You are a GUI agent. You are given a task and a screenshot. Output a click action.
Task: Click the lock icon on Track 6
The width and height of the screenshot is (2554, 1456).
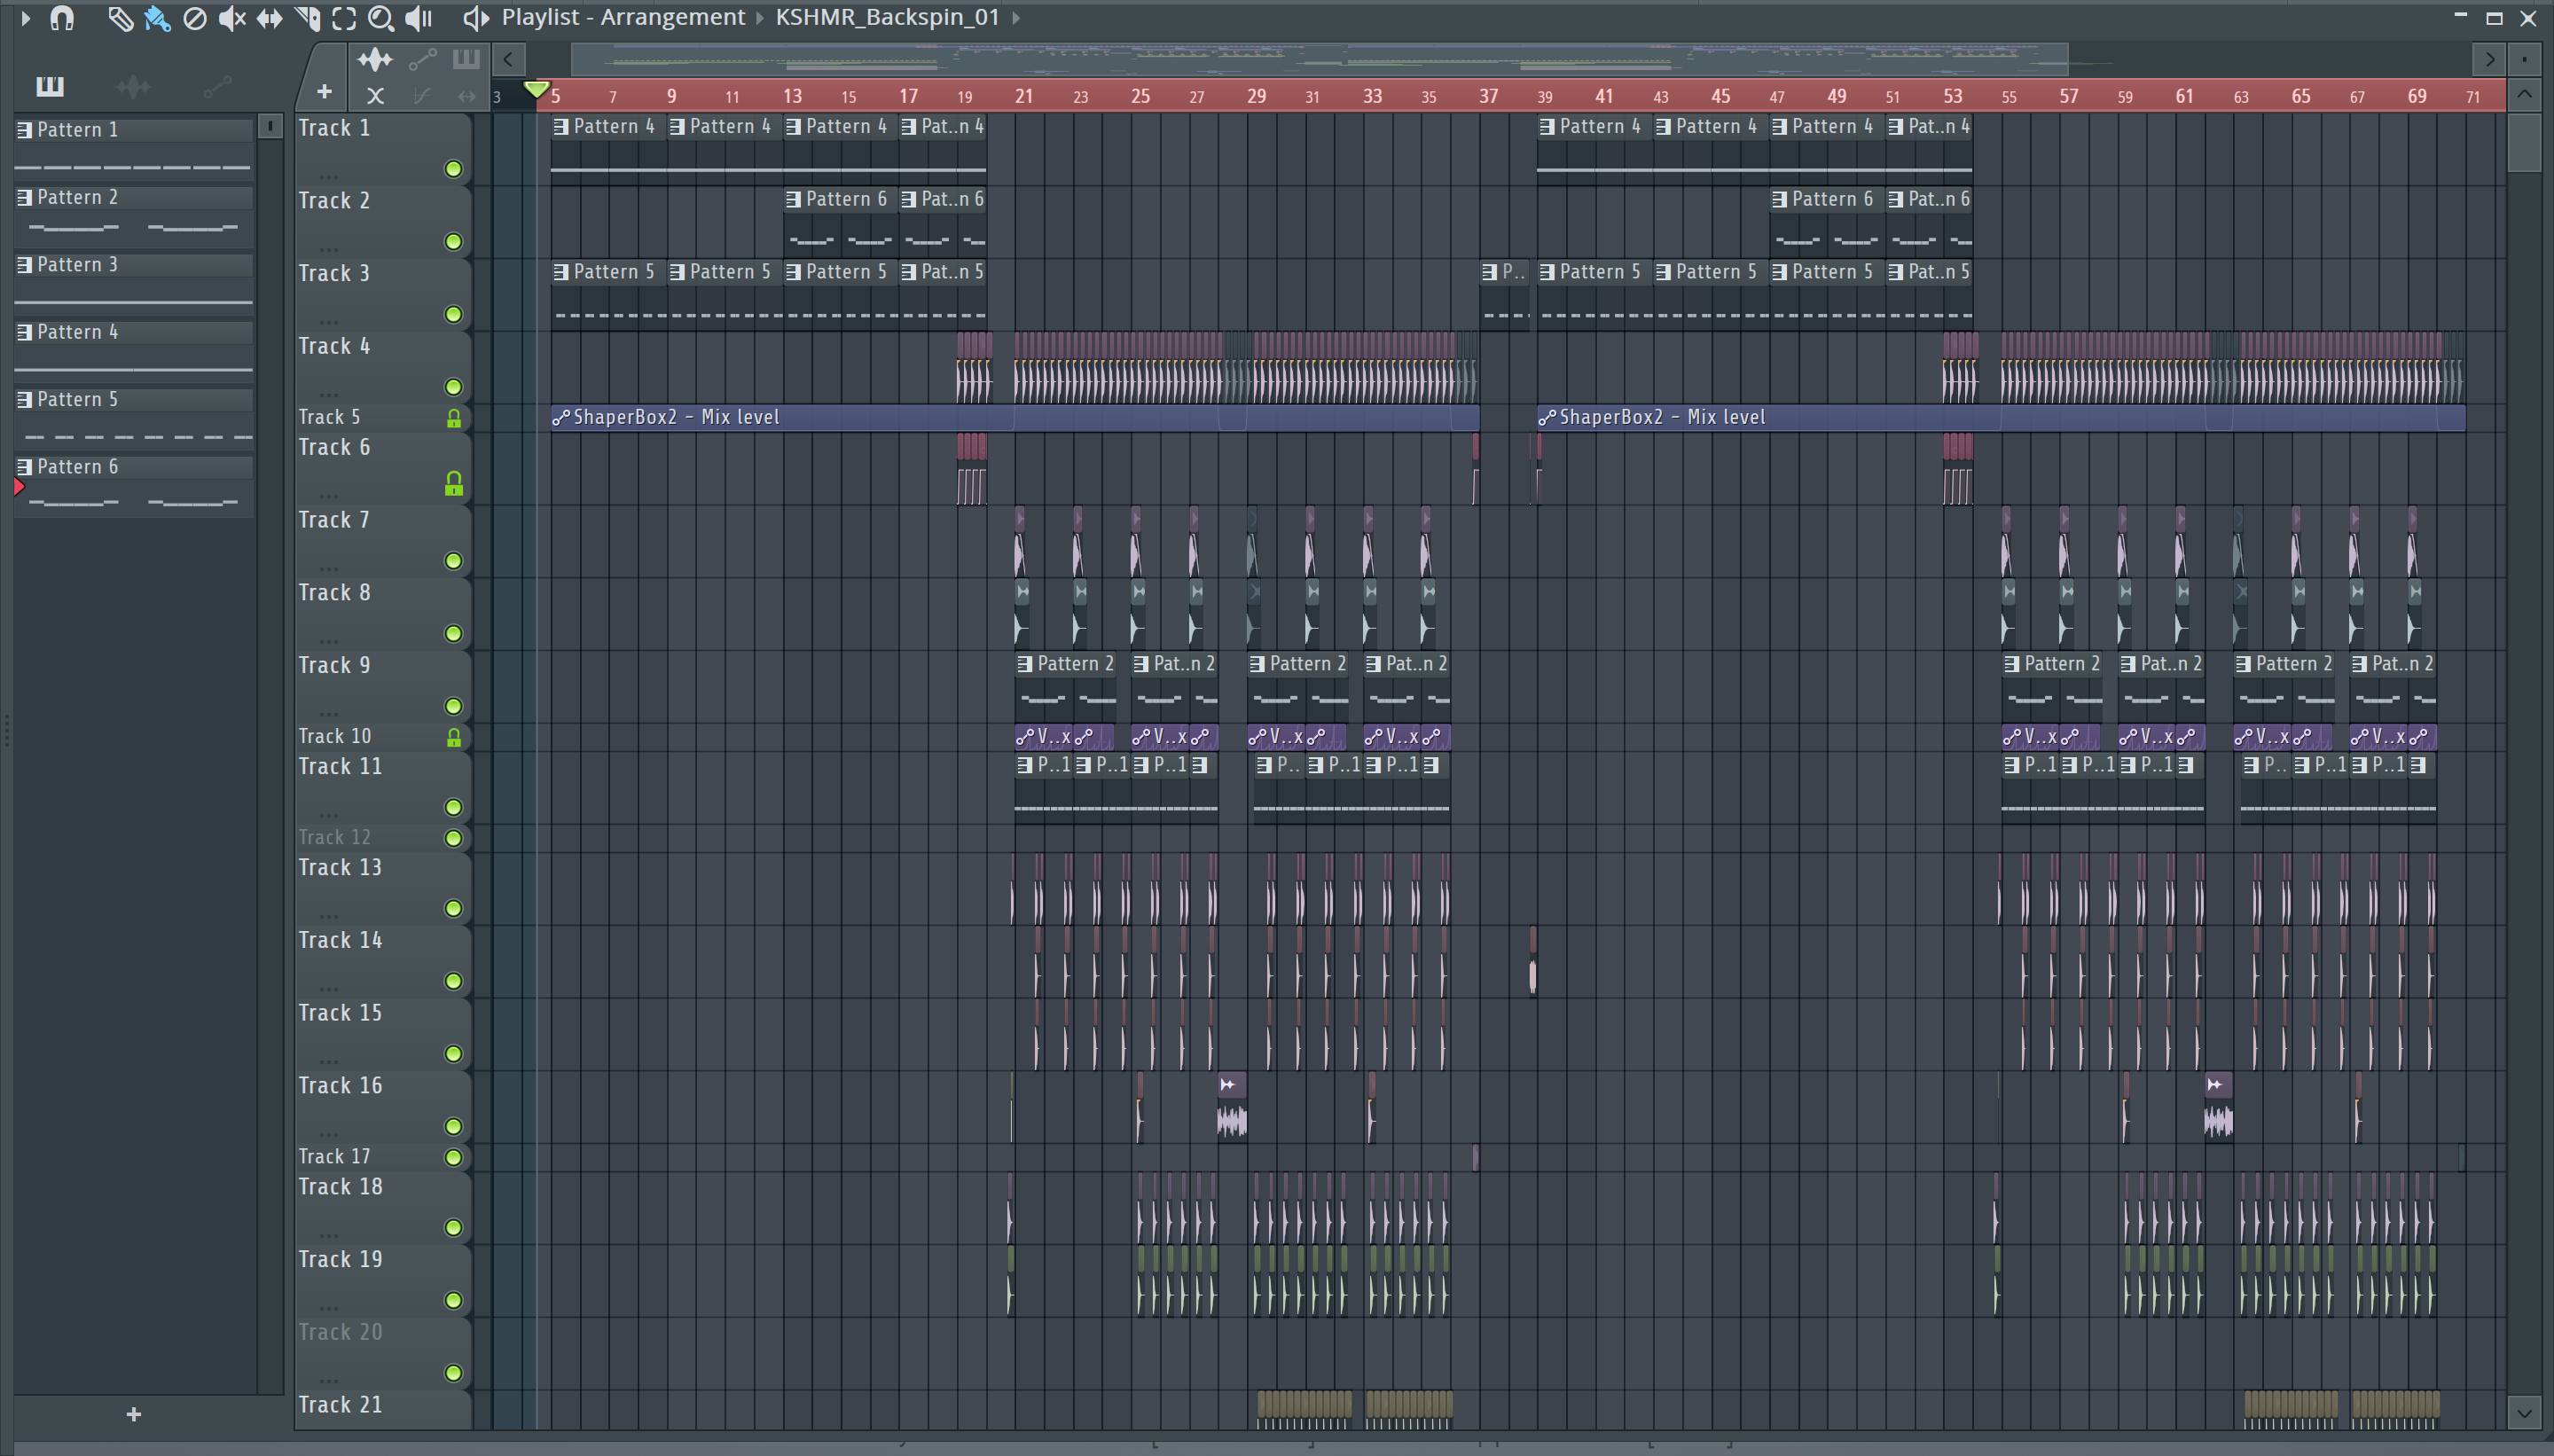click(x=453, y=484)
